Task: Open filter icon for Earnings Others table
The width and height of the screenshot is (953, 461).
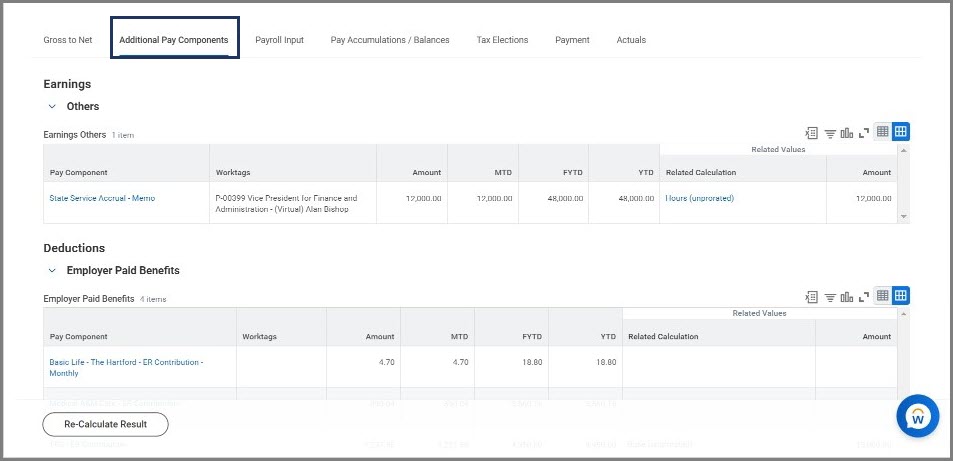Action: coord(830,132)
